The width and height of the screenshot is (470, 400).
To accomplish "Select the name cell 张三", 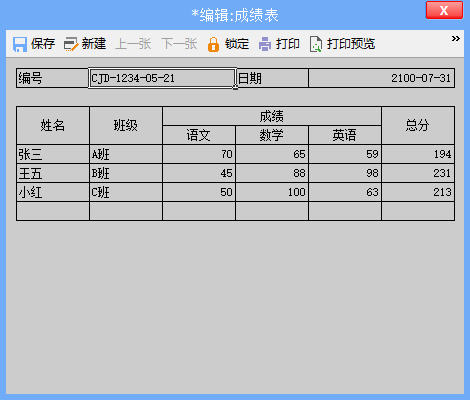I will [53, 154].
